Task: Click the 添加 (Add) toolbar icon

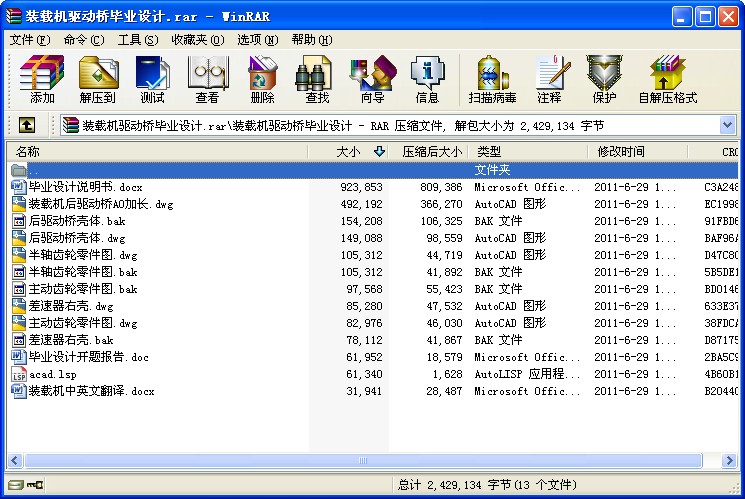Action: pos(42,79)
